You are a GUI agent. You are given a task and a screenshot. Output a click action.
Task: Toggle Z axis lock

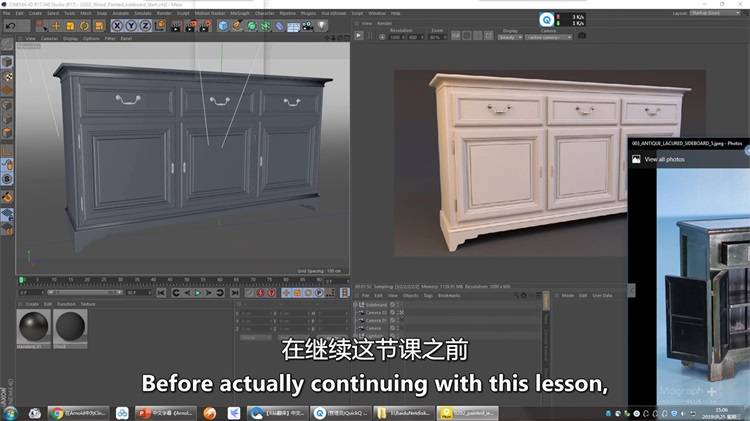(145, 25)
